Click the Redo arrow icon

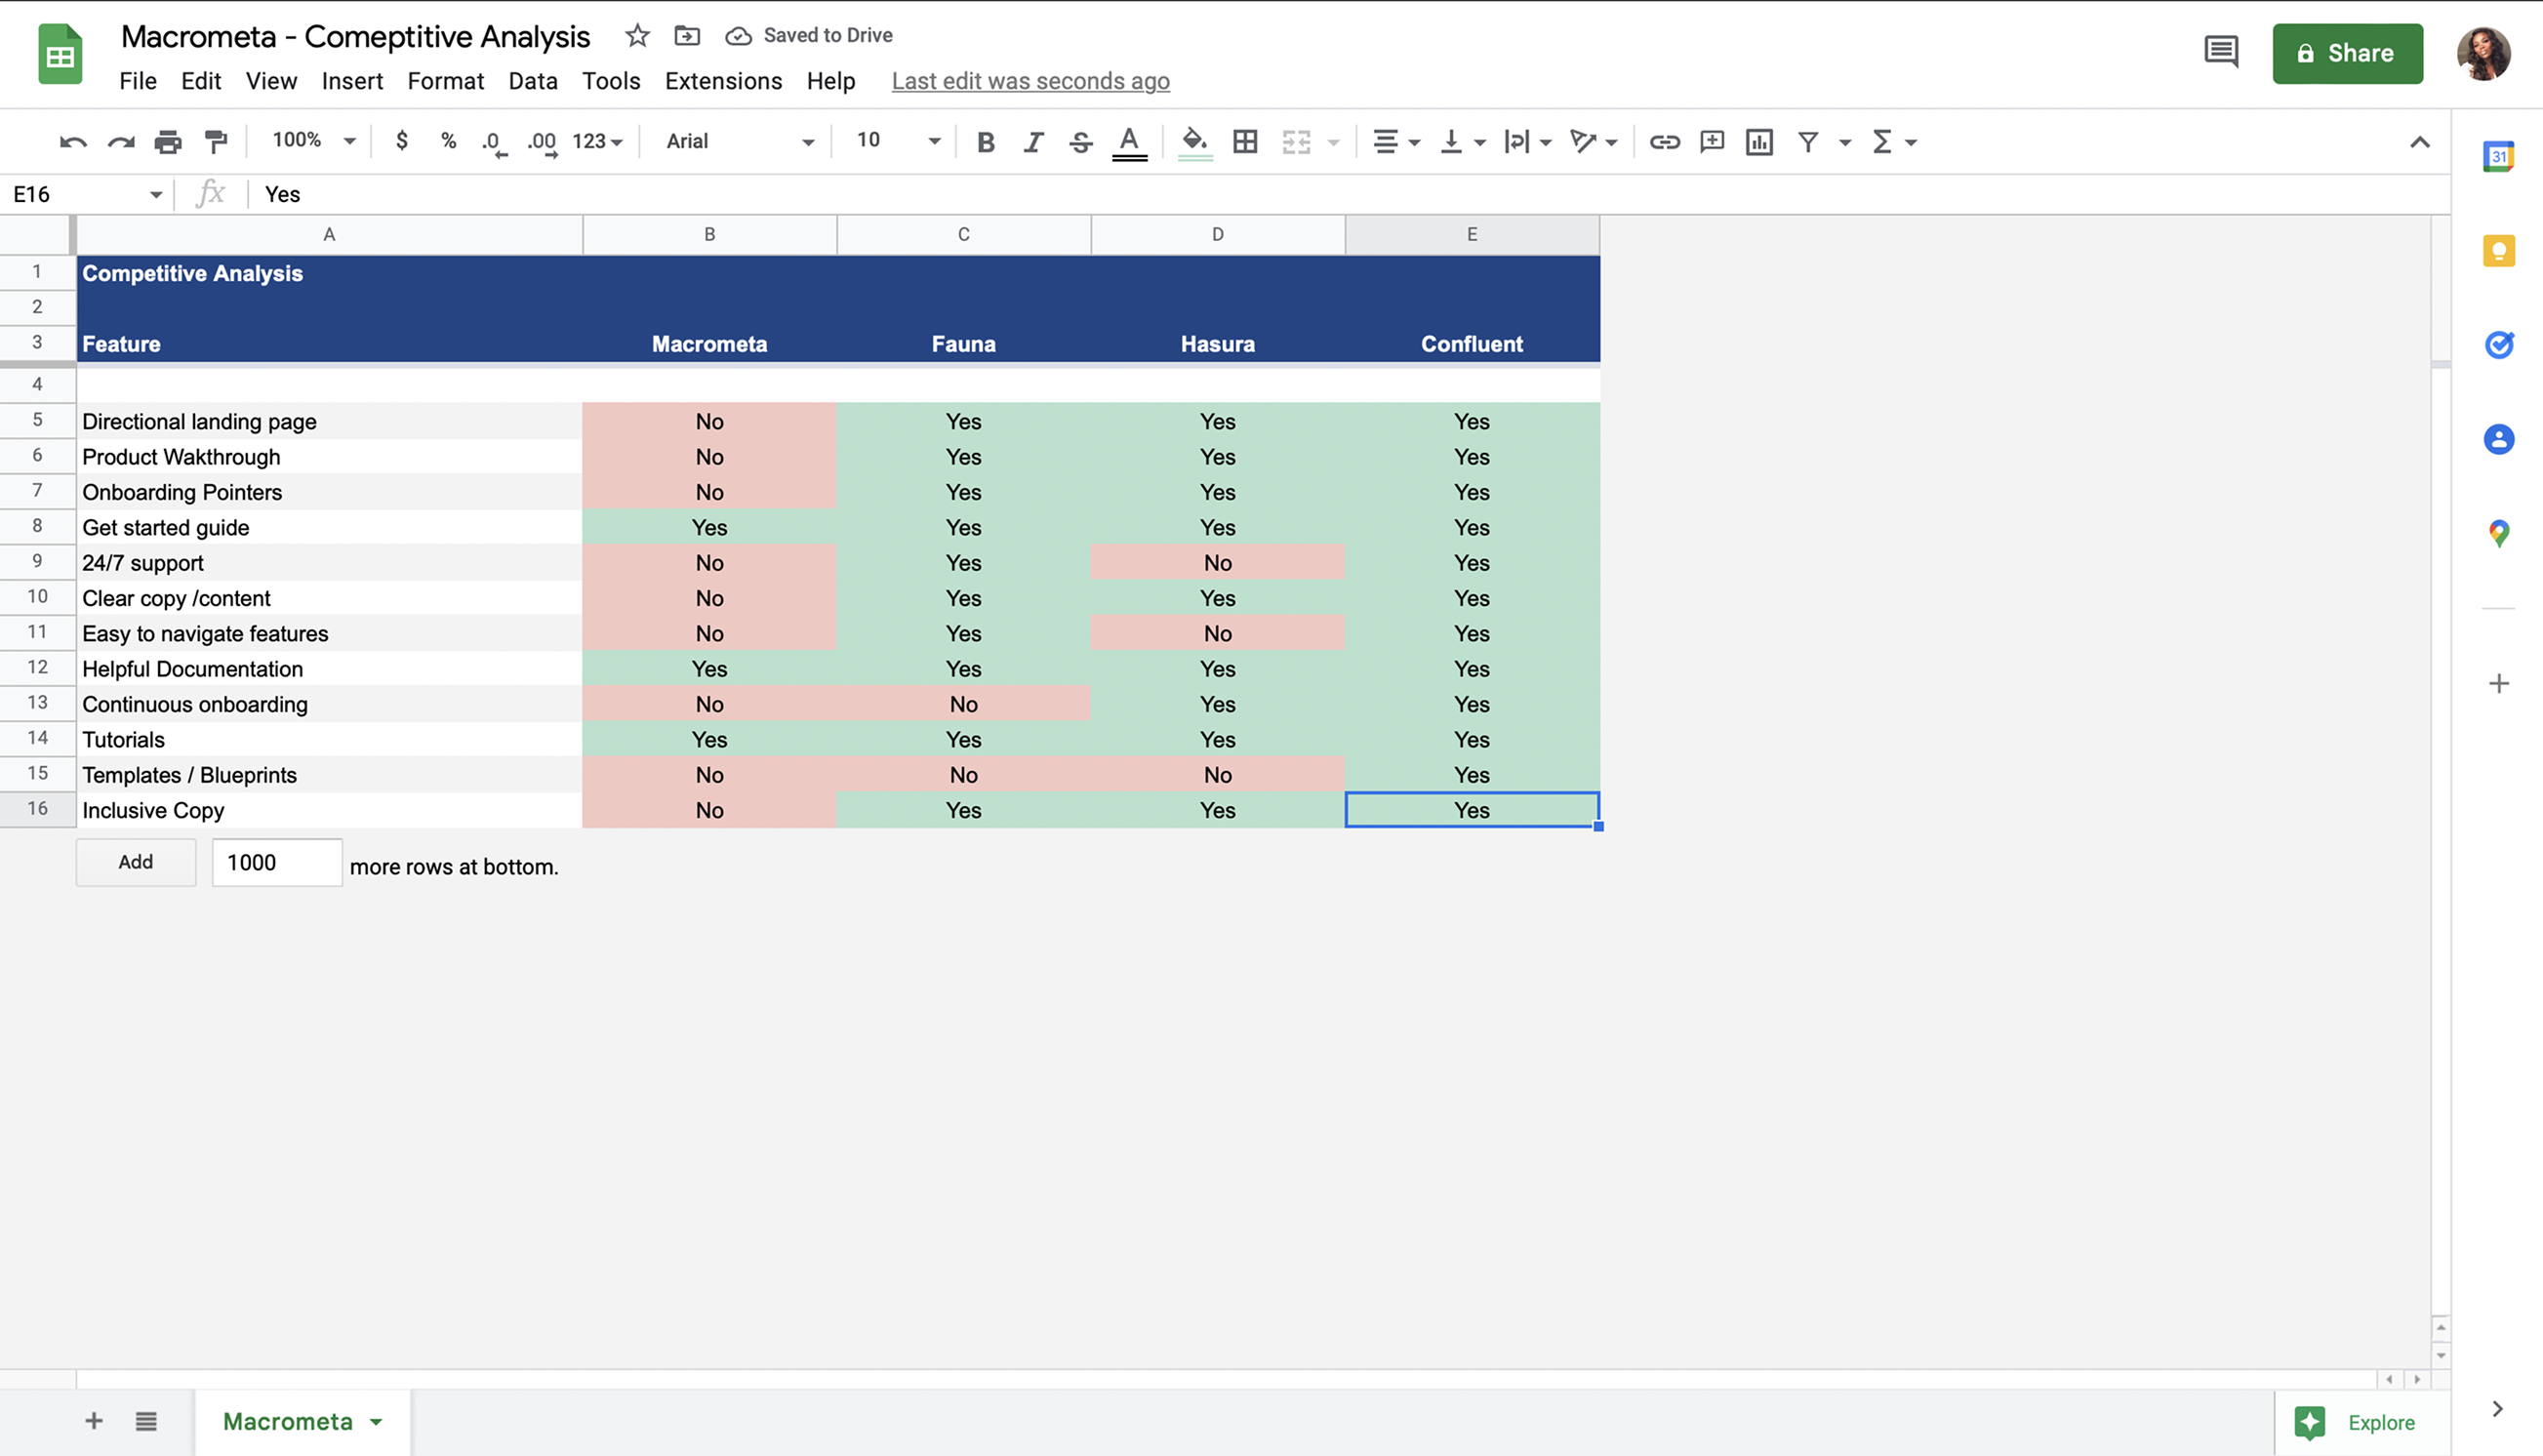pyautogui.click(x=121, y=142)
